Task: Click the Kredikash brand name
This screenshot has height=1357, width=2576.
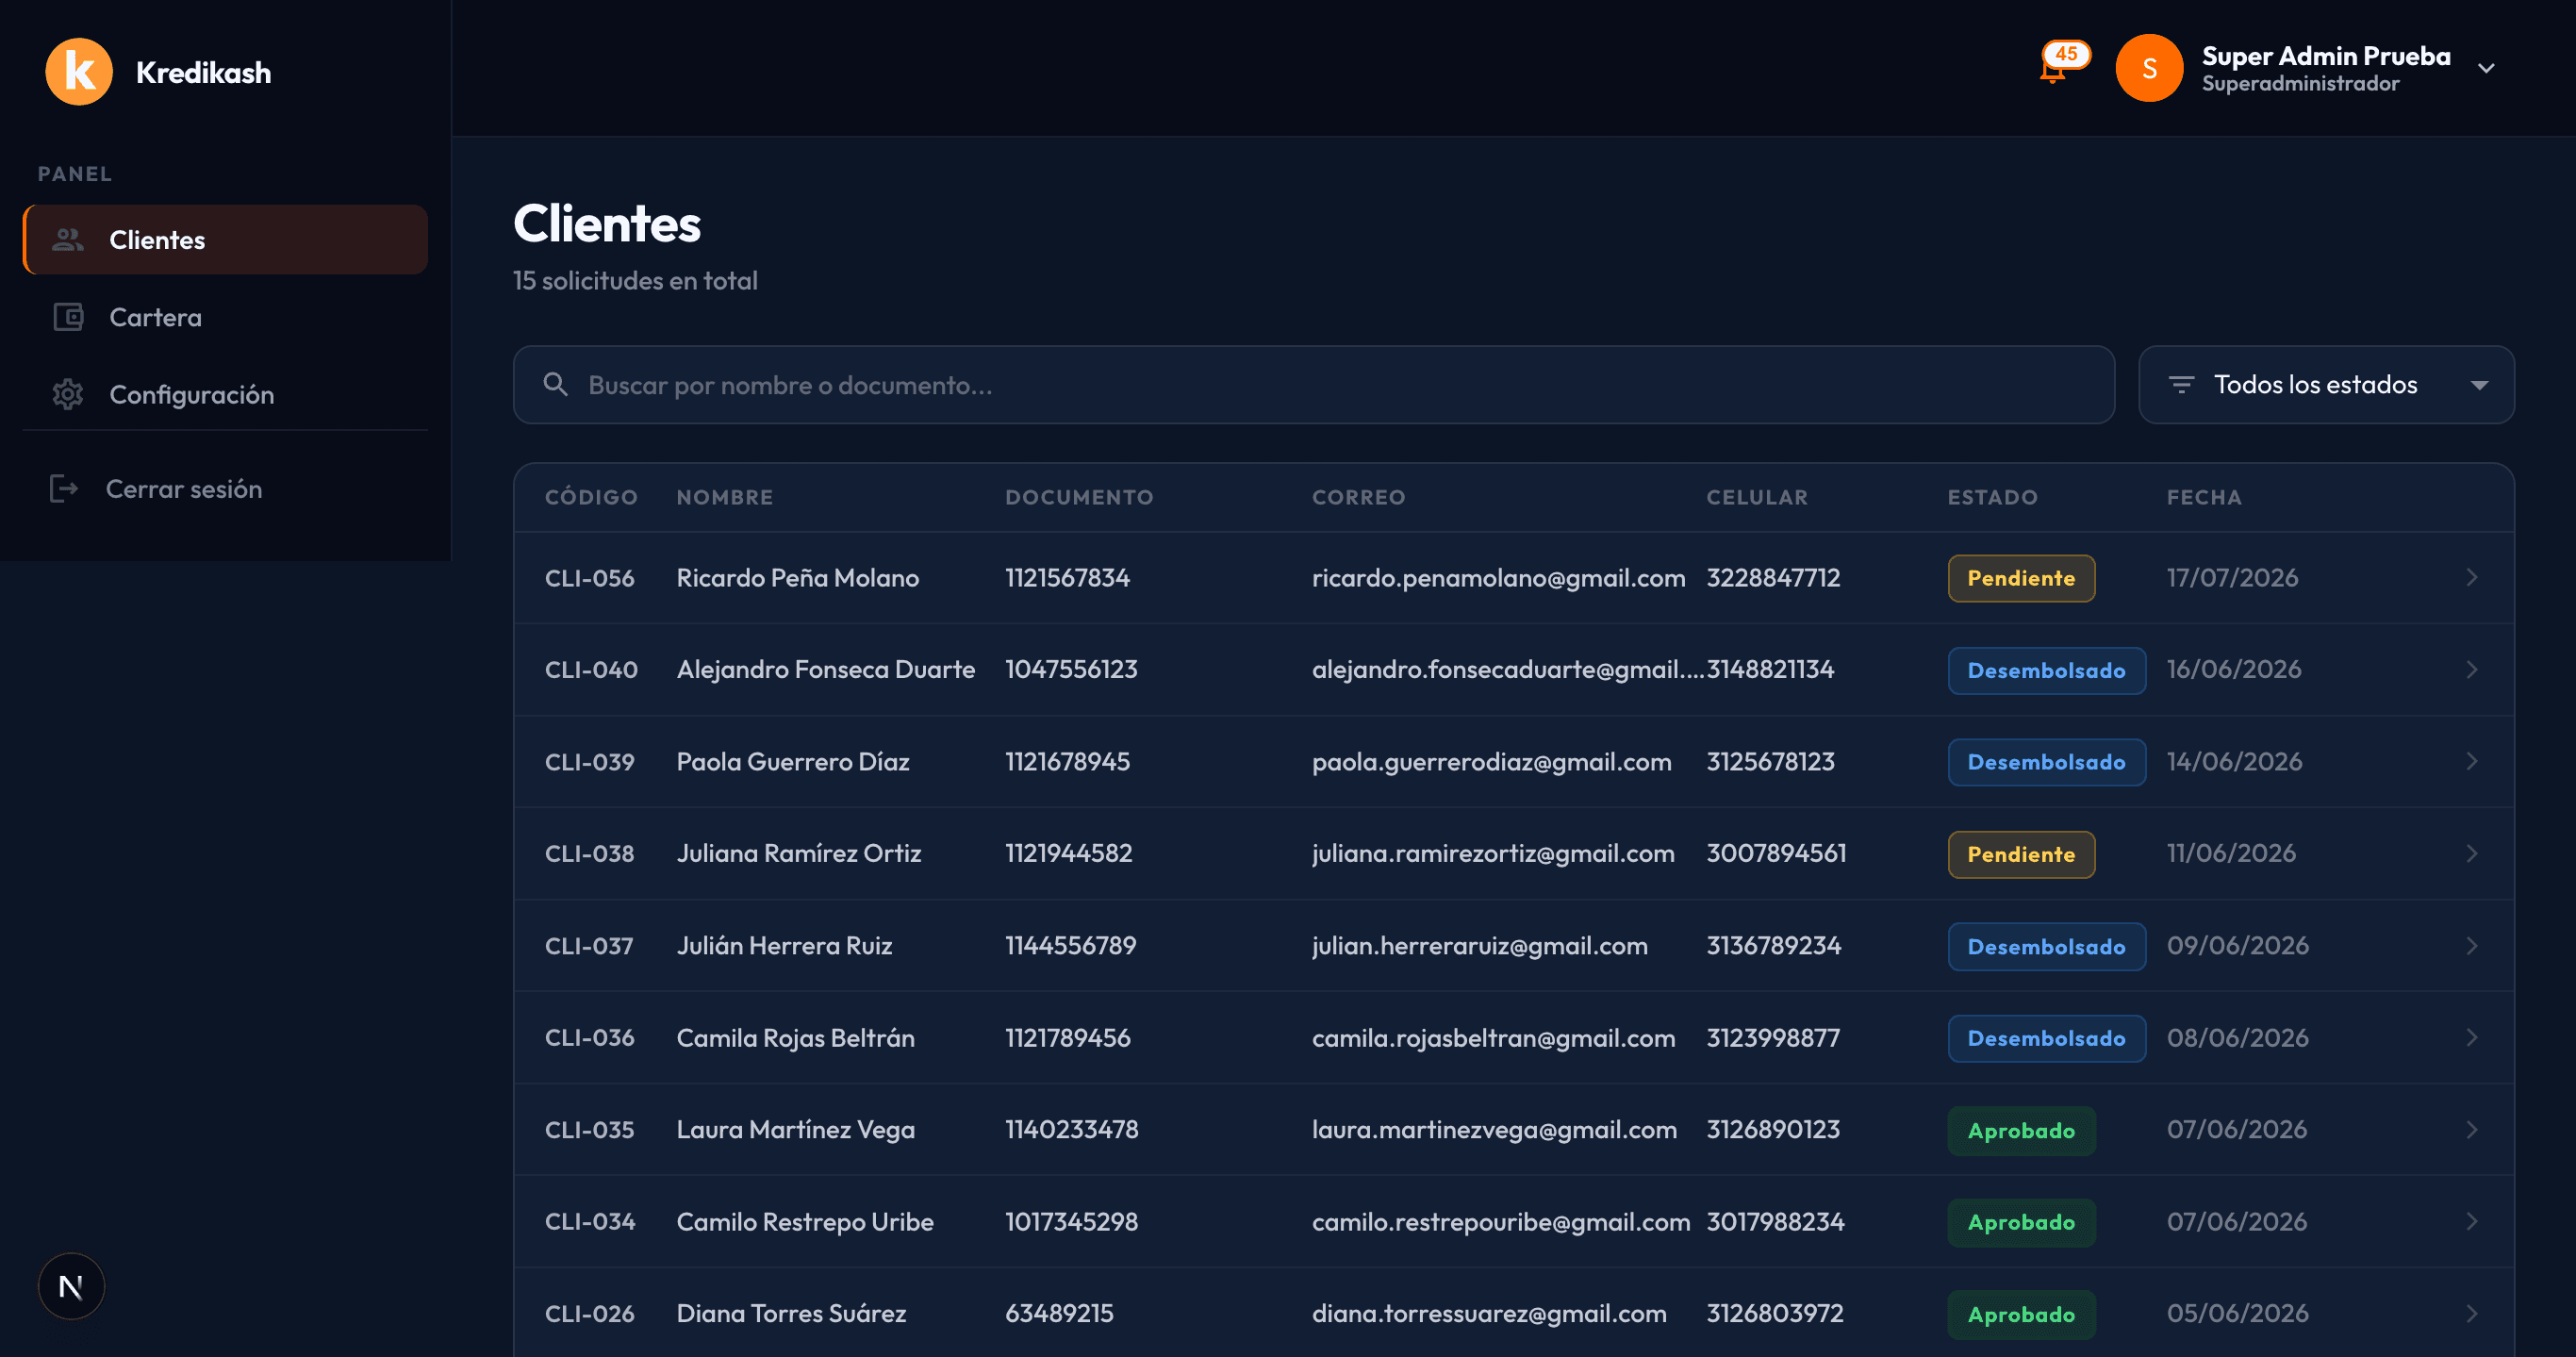Action: click(203, 72)
